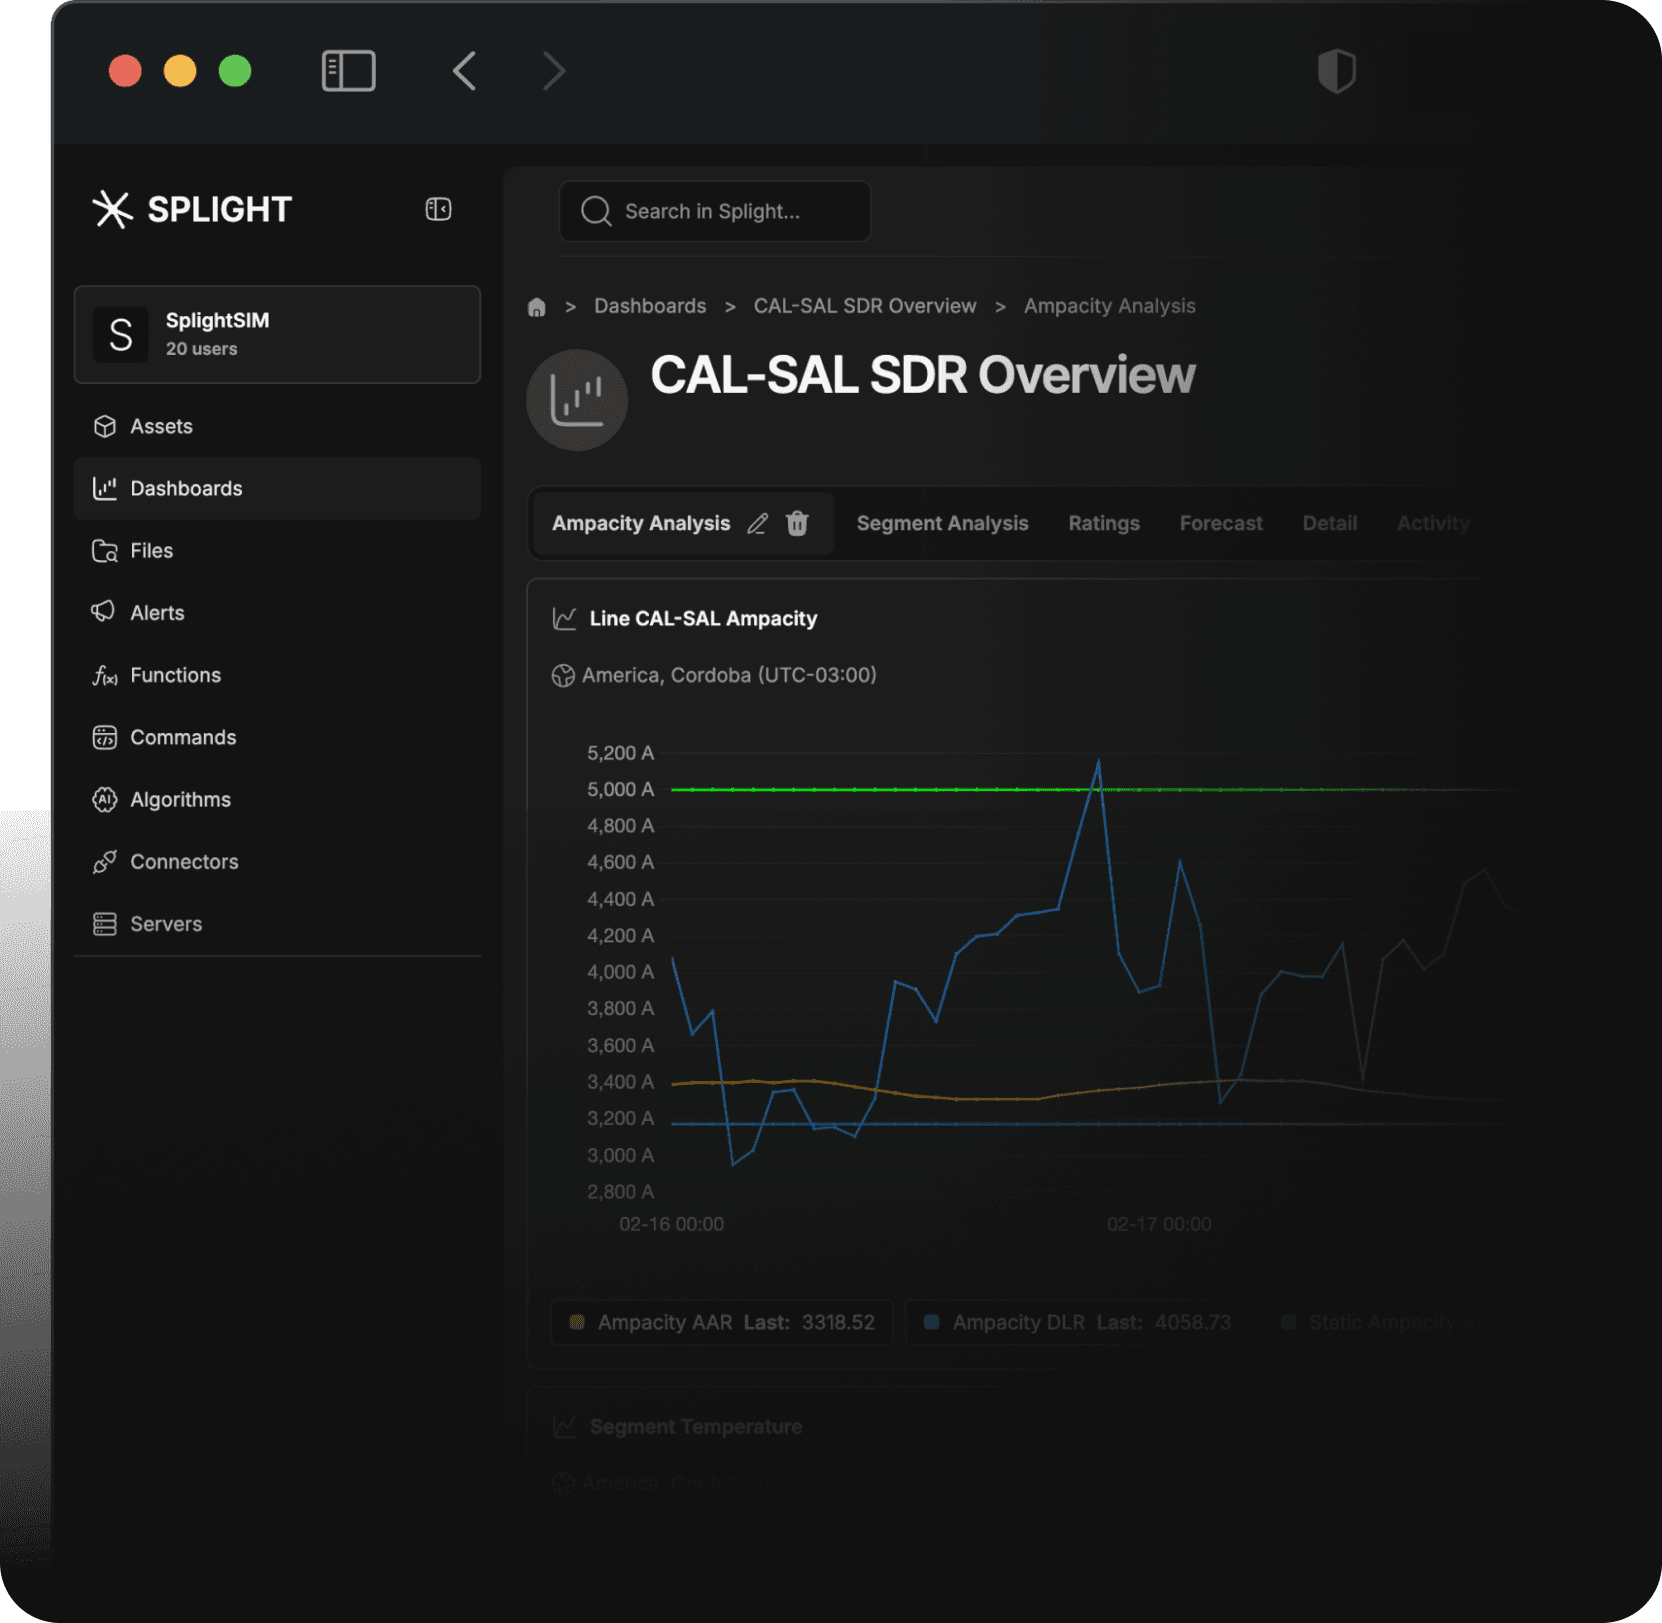Rename the Ampacity Analysis tab with pencil icon
Viewport: 1662px width, 1623px height.
click(757, 523)
